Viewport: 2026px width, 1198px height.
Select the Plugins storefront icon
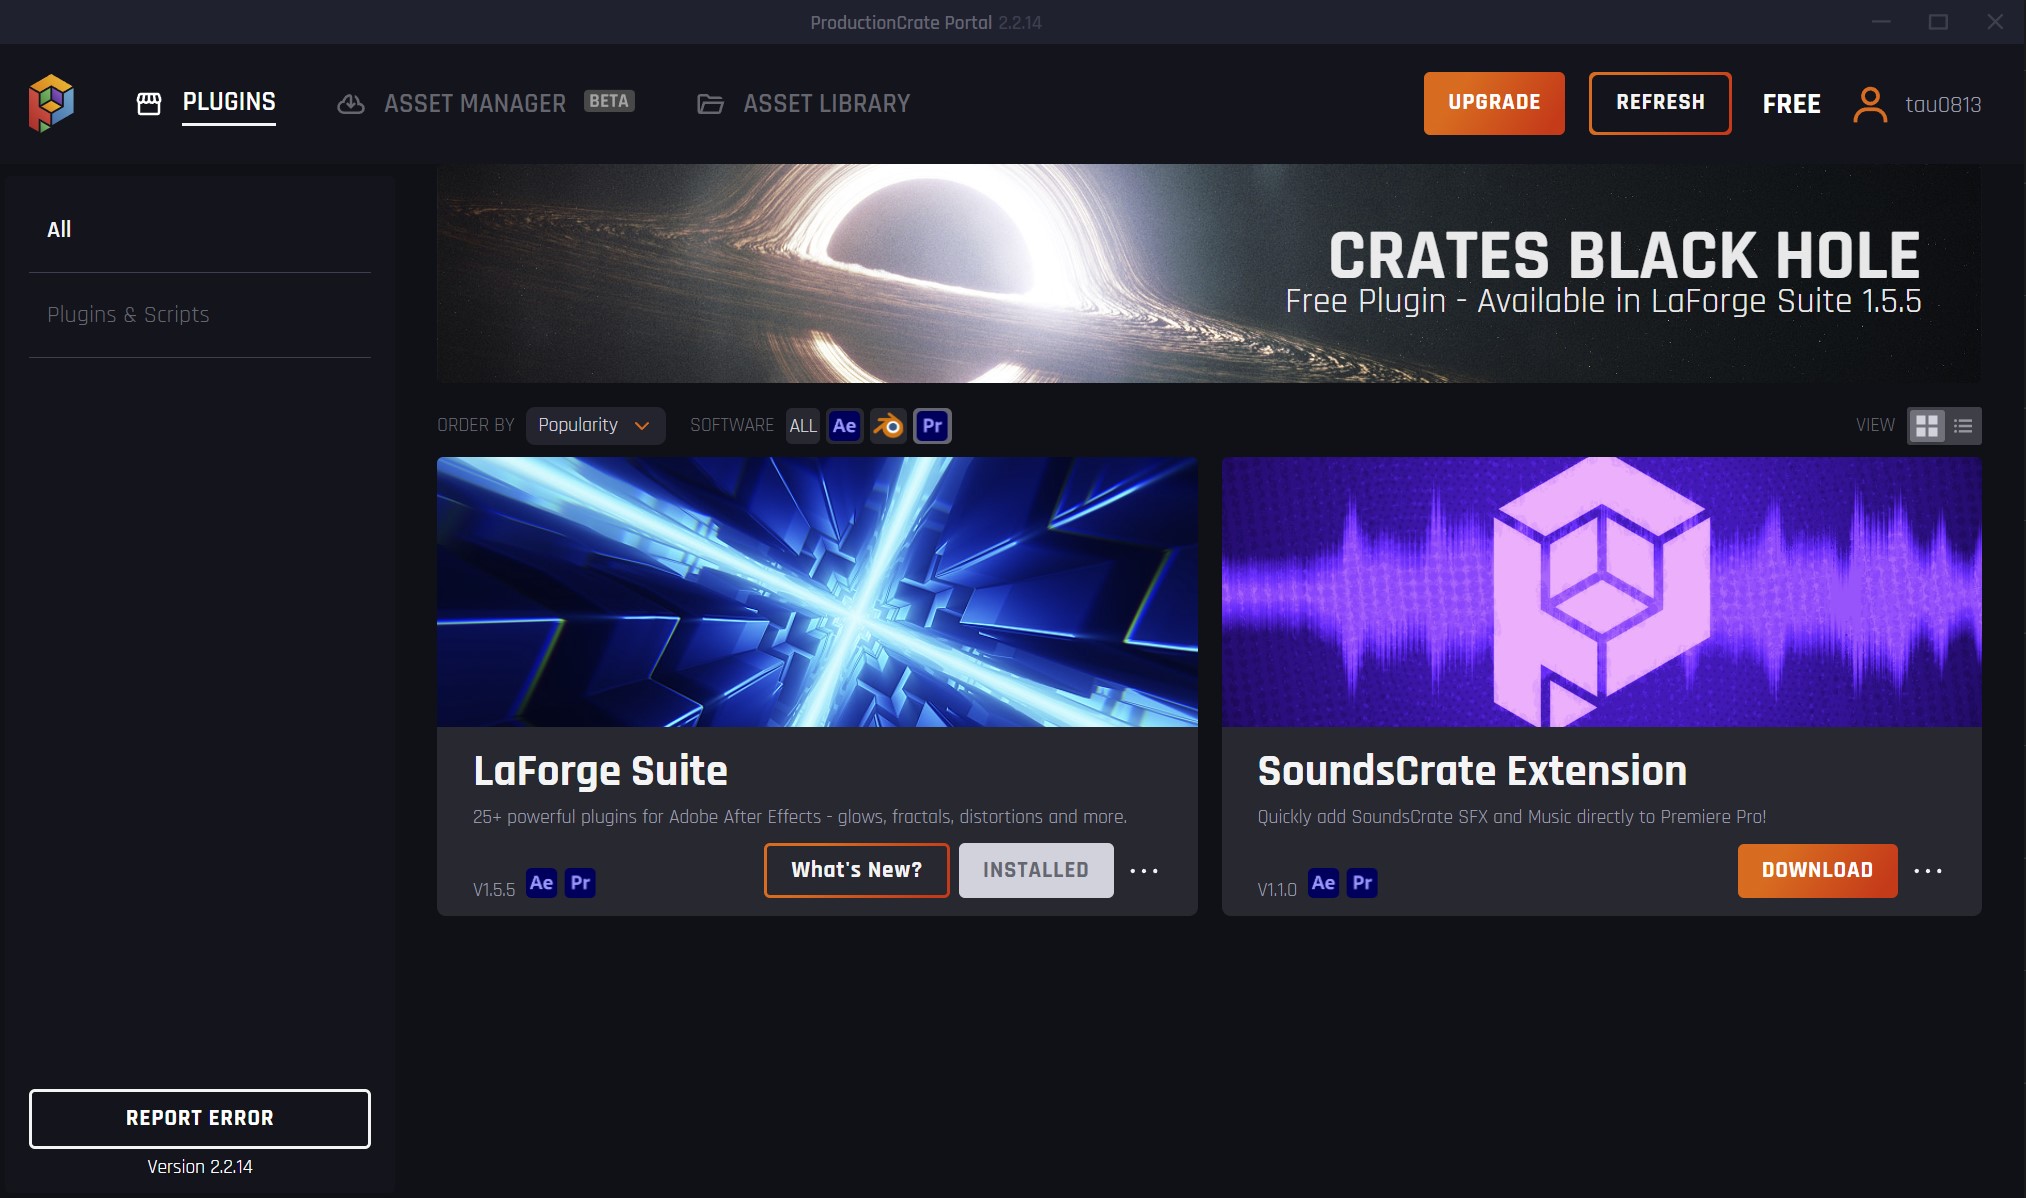coord(149,103)
